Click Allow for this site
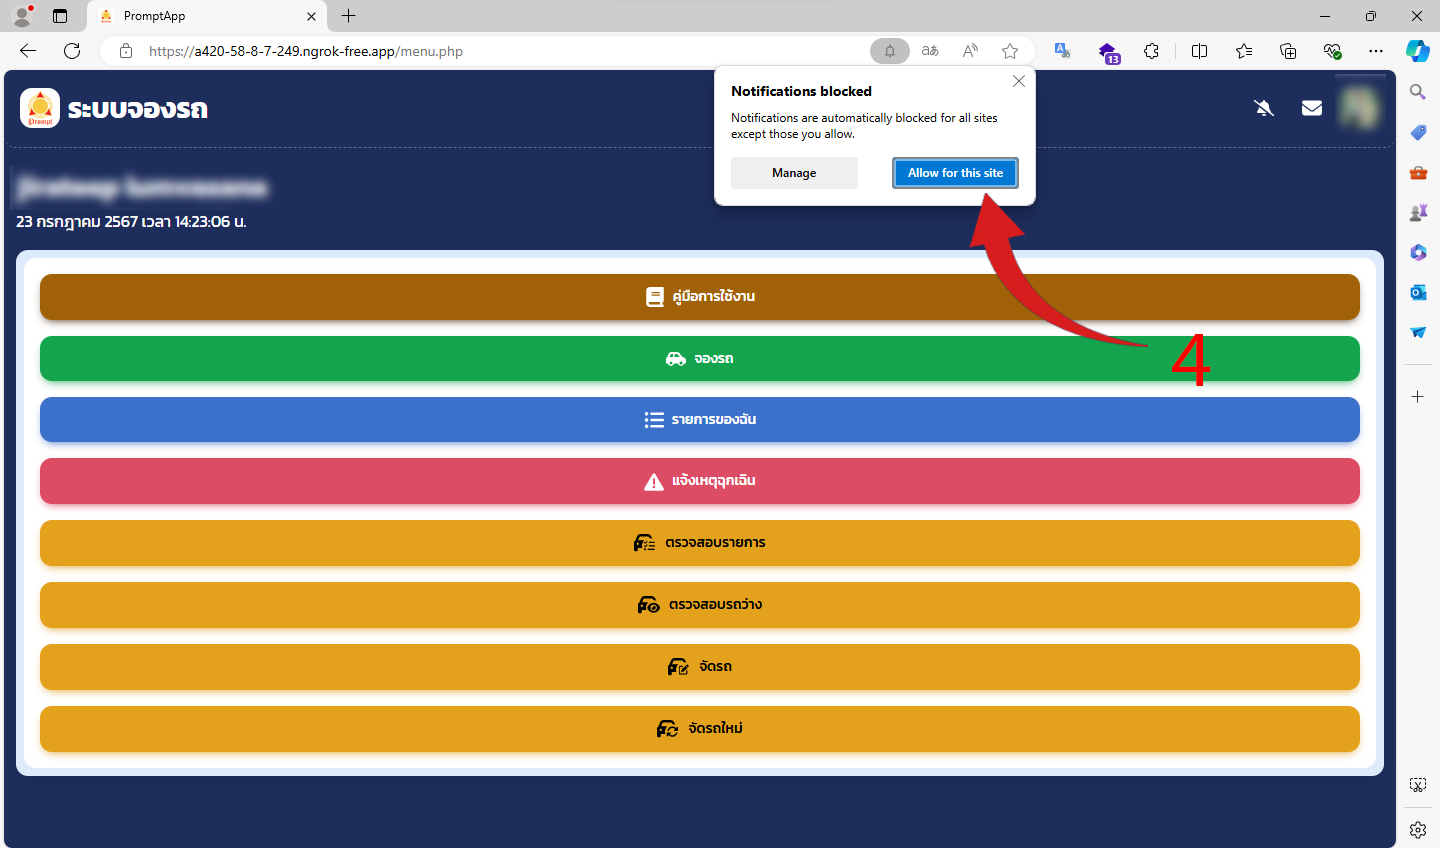Viewport: 1440px width, 848px height. [955, 173]
